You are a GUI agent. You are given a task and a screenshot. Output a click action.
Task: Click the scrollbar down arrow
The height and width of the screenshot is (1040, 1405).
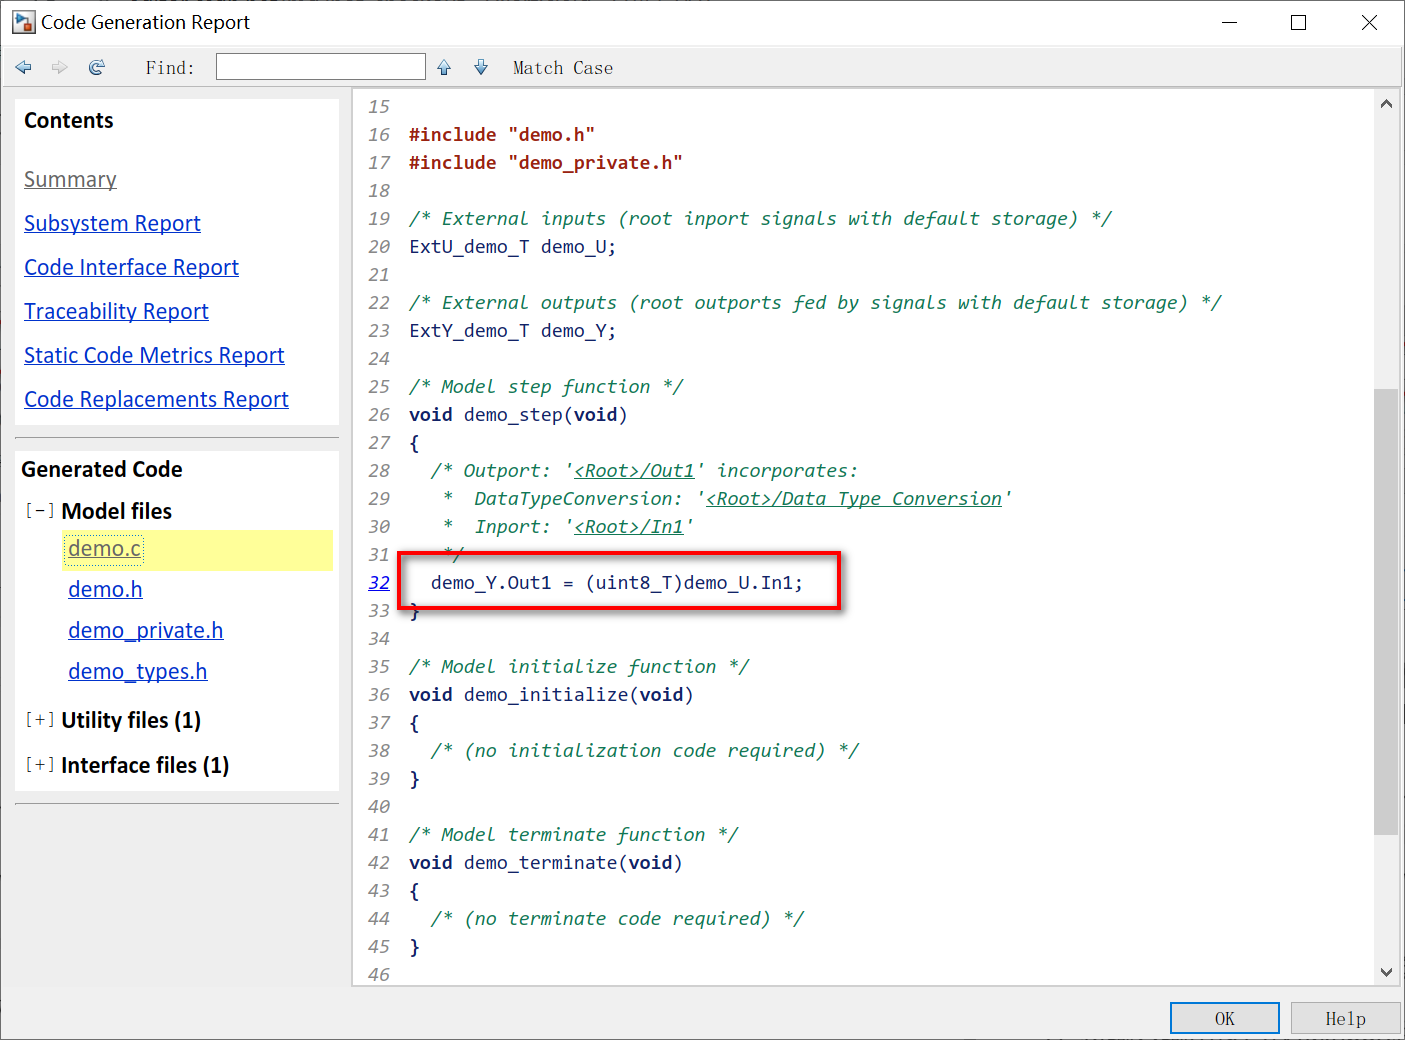pos(1386,972)
